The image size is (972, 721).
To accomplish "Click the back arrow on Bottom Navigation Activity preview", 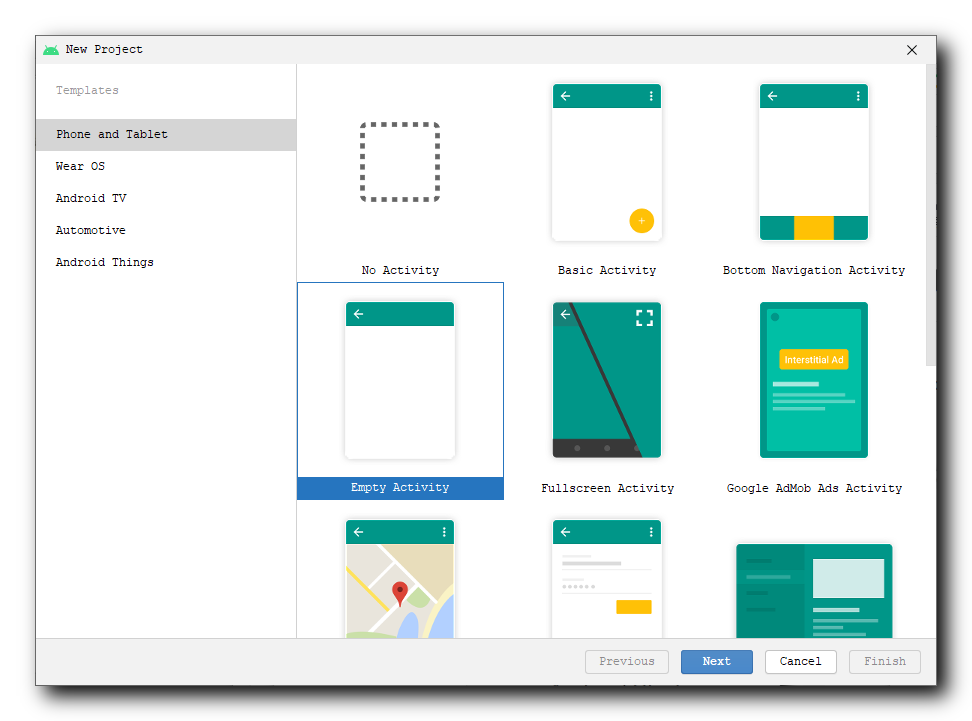I will pyautogui.click(x=772, y=96).
